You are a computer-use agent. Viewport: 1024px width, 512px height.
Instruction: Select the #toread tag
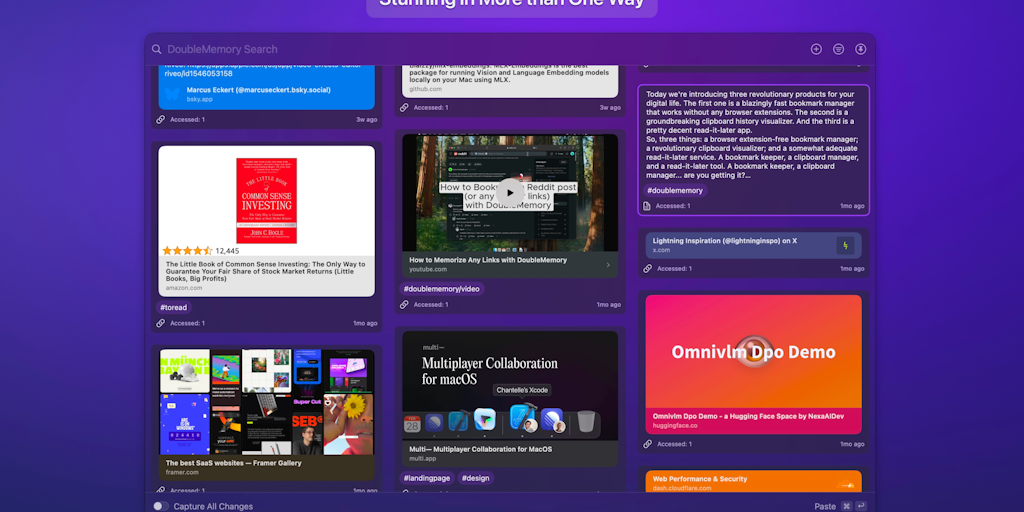click(174, 307)
